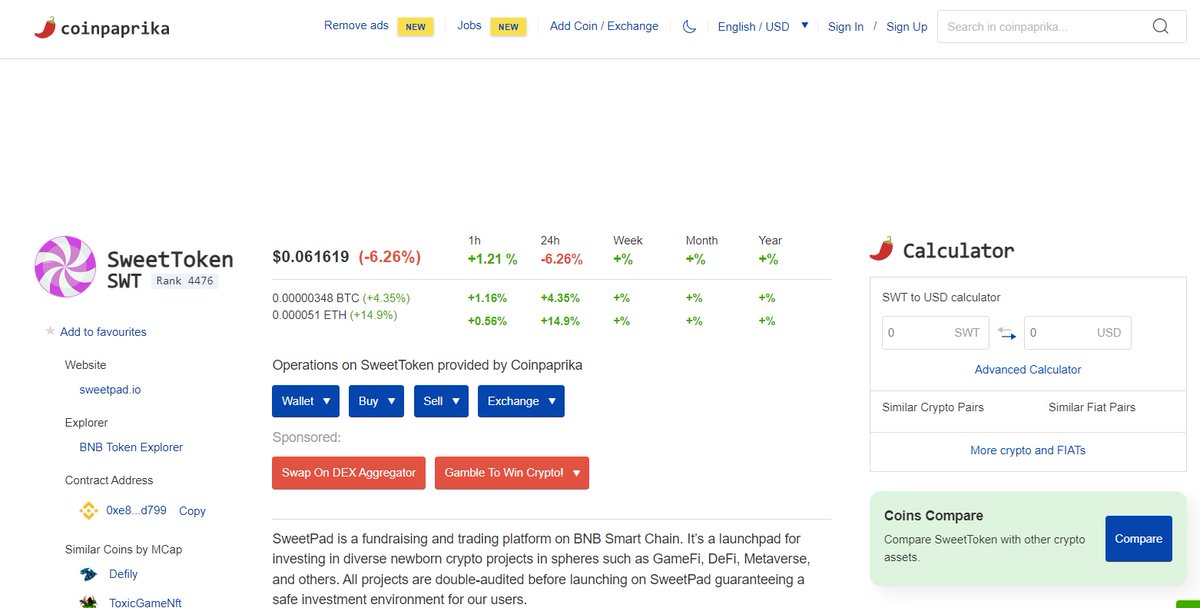
Task: Click the Calculator chili pepper icon
Action: 881,249
